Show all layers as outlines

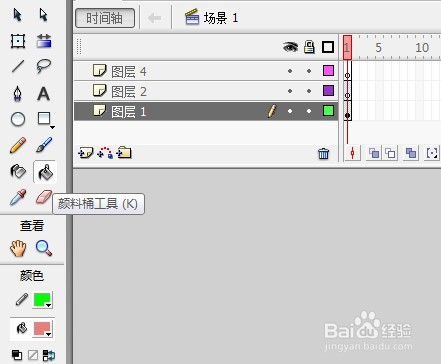[328, 47]
